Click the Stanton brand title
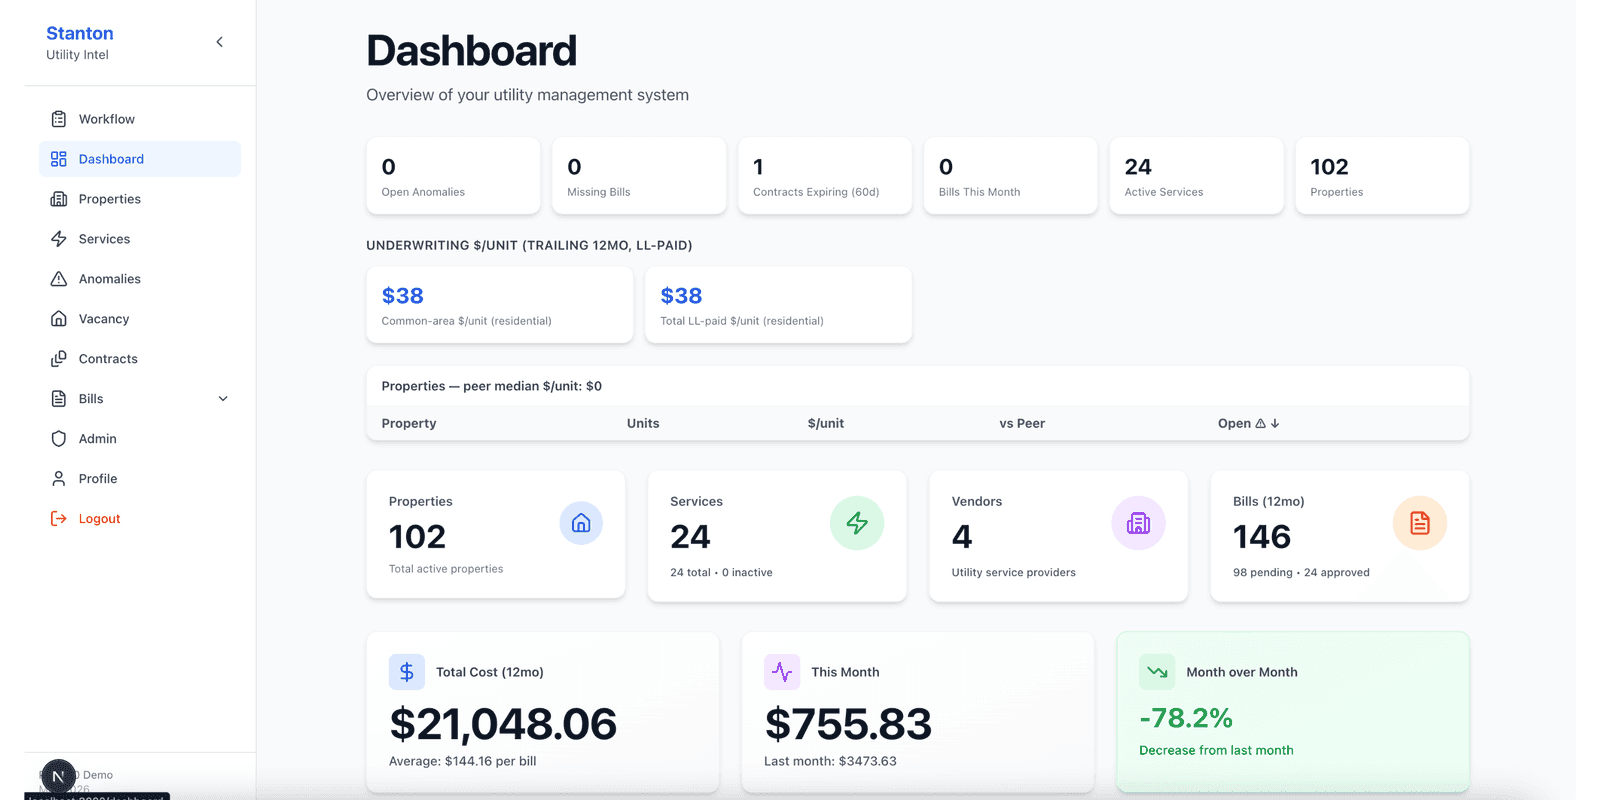This screenshot has height=800, width=1600. pos(80,33)
